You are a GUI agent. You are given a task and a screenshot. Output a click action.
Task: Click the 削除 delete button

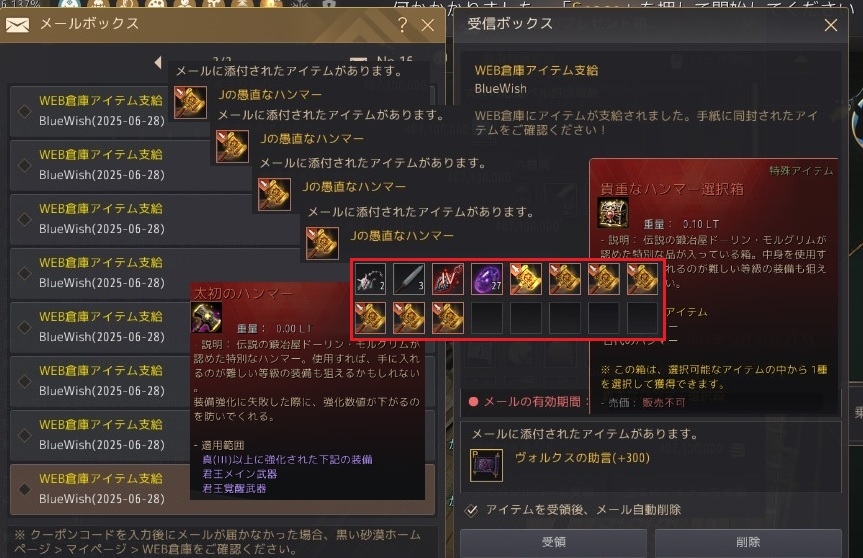coord(748,543)
